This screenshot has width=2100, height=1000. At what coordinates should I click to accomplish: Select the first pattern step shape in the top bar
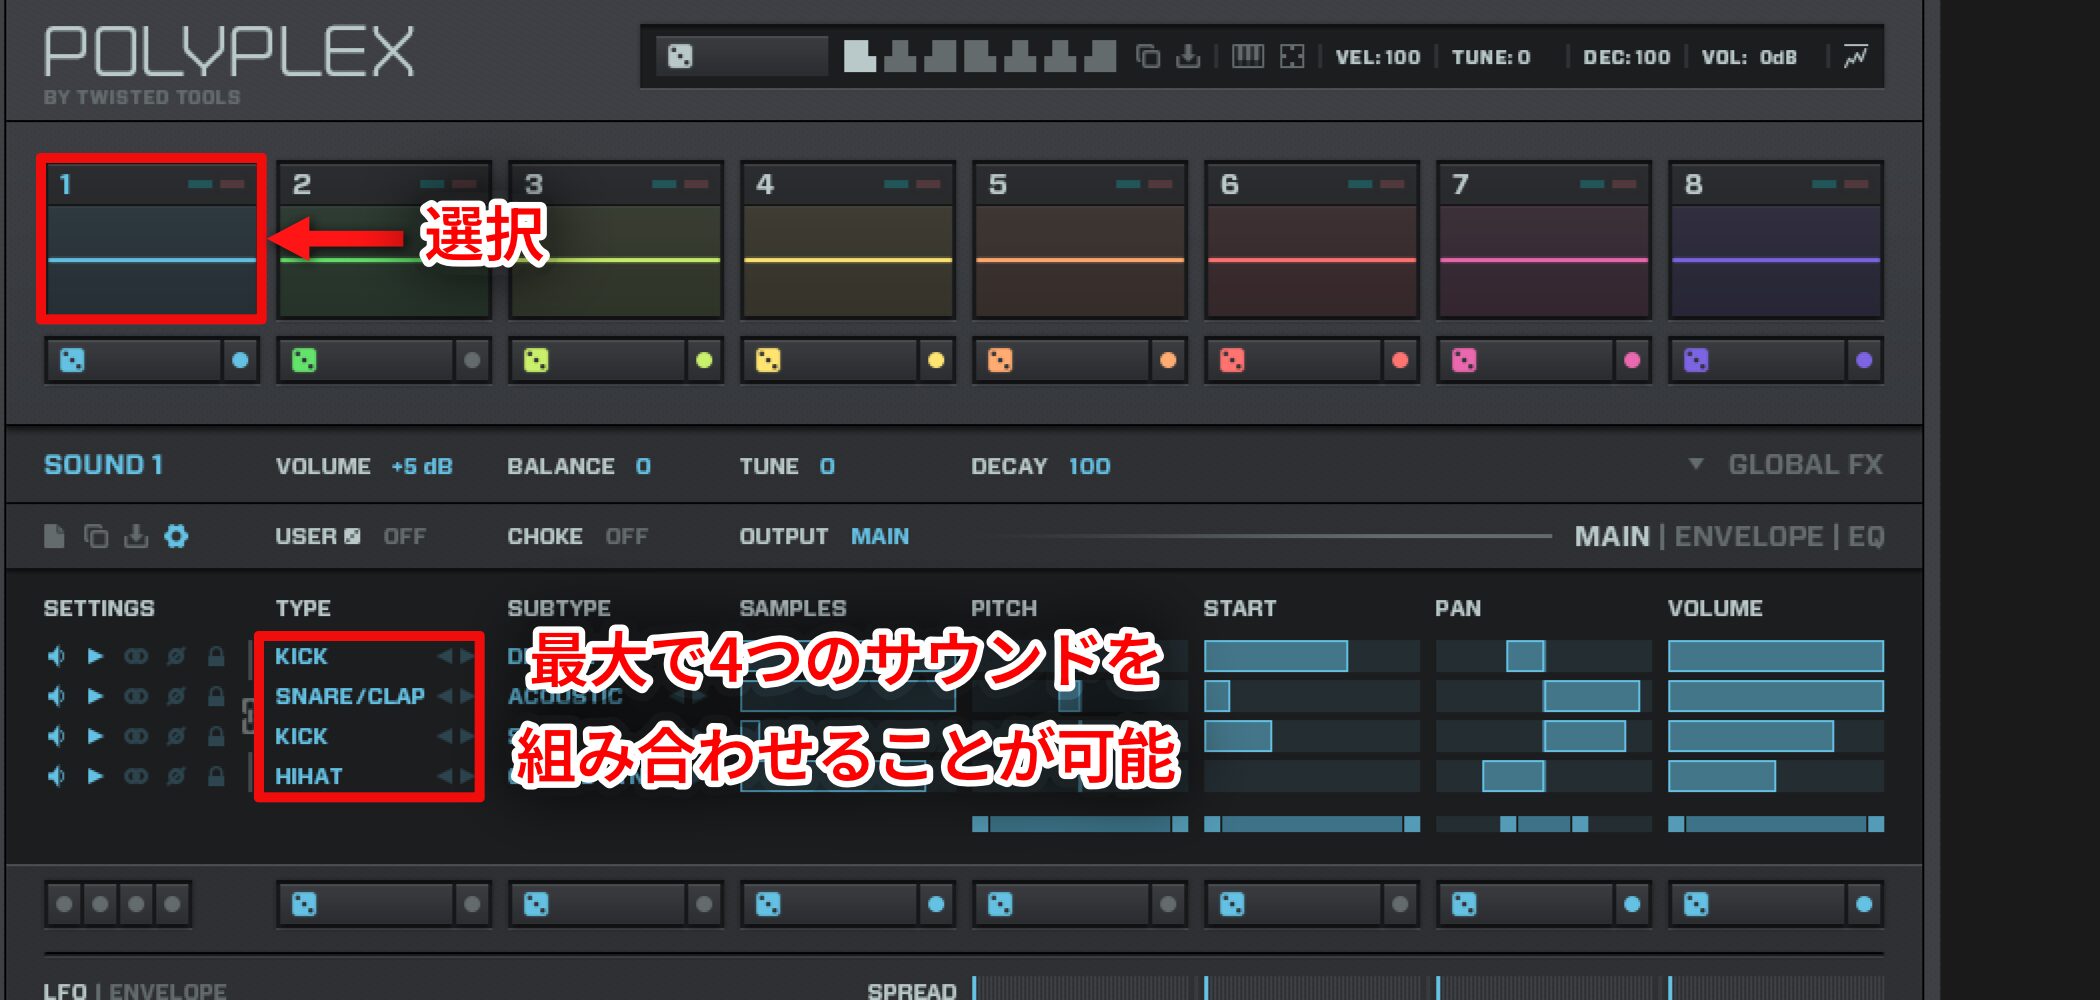(859, 56)
